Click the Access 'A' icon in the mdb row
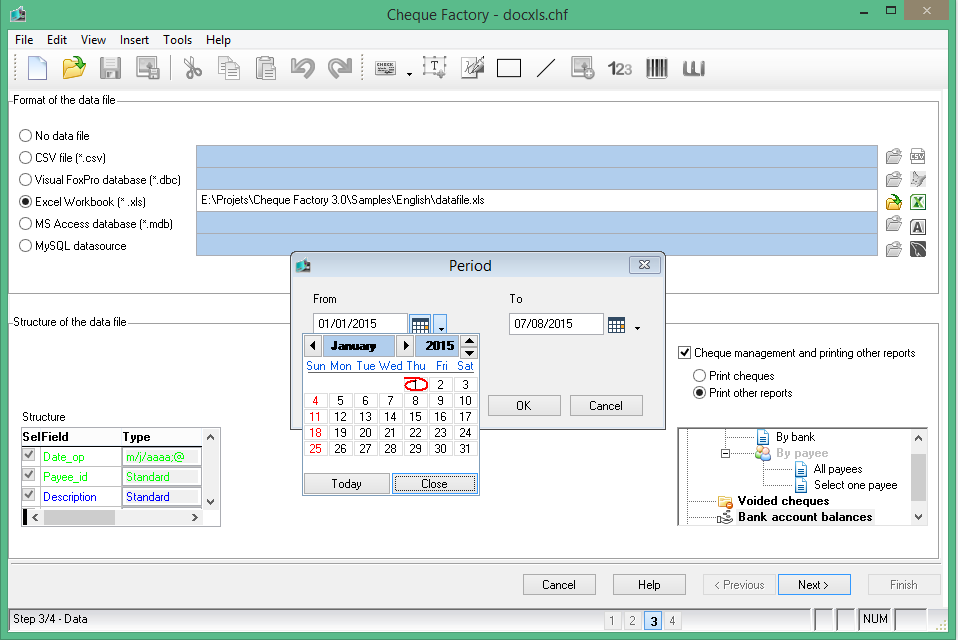The width and height of the screenshot is (958, 640). pyautogui.click(x=918, y=227)
